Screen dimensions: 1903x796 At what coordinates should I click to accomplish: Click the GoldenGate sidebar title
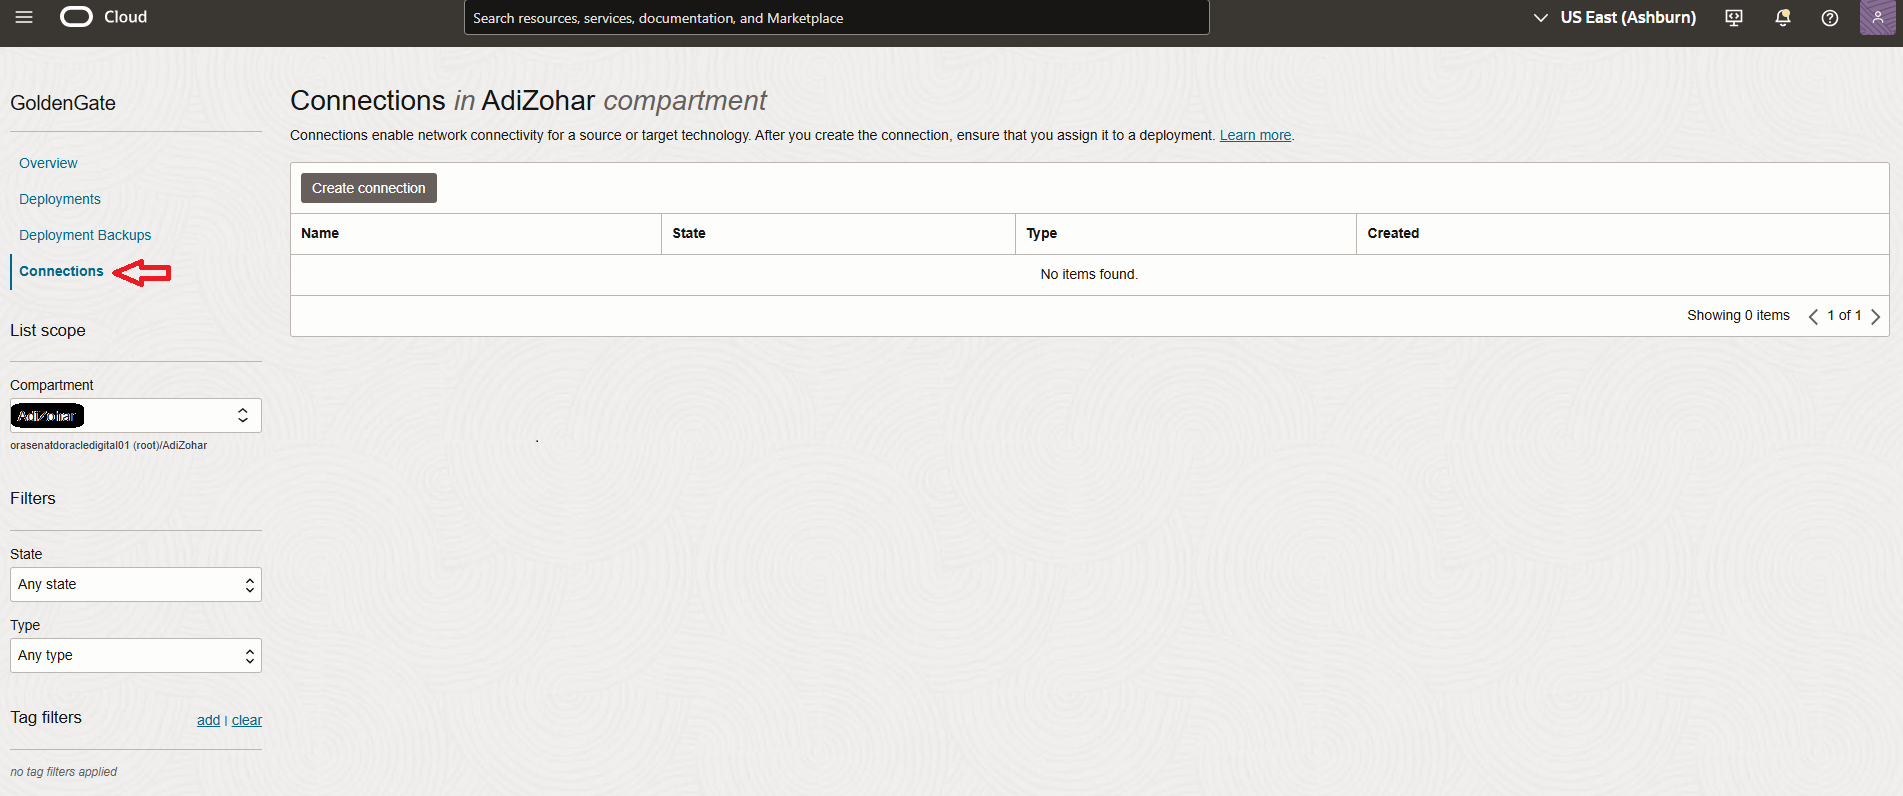pos(63,103)
